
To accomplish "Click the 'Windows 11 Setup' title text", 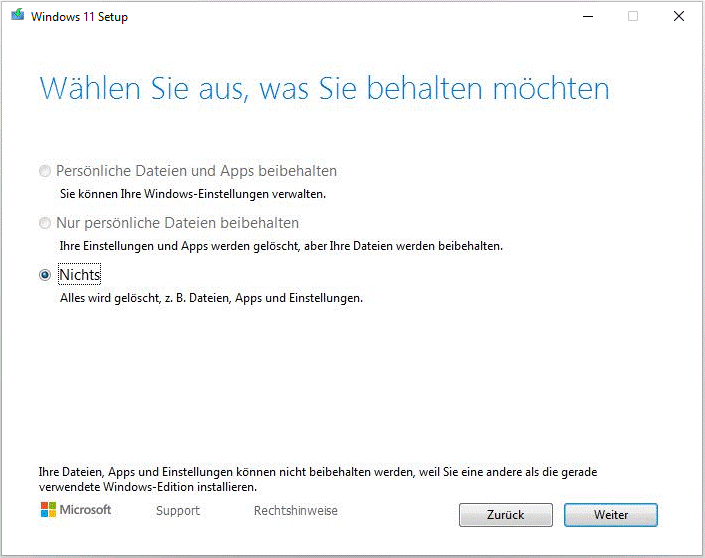I will (79, 17).
